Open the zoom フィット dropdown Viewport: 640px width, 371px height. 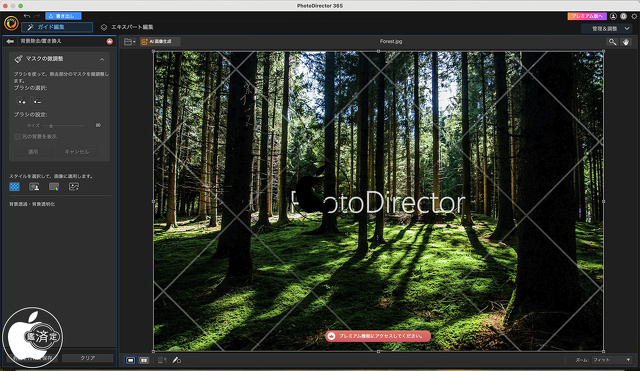tap(612, 360)
